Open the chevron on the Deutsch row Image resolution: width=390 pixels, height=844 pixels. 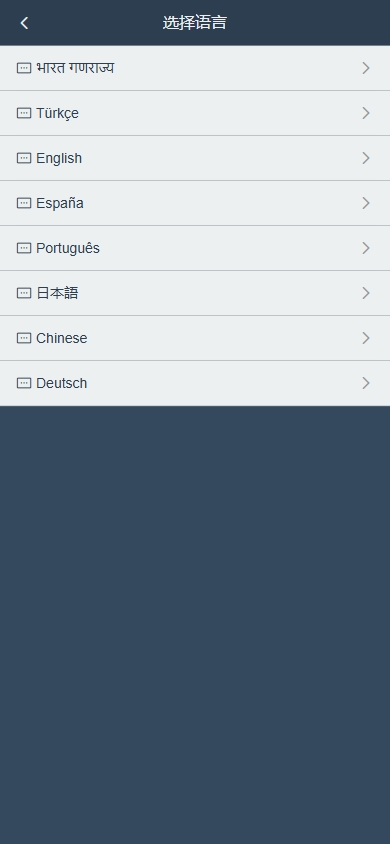click(x=366, y=383)
